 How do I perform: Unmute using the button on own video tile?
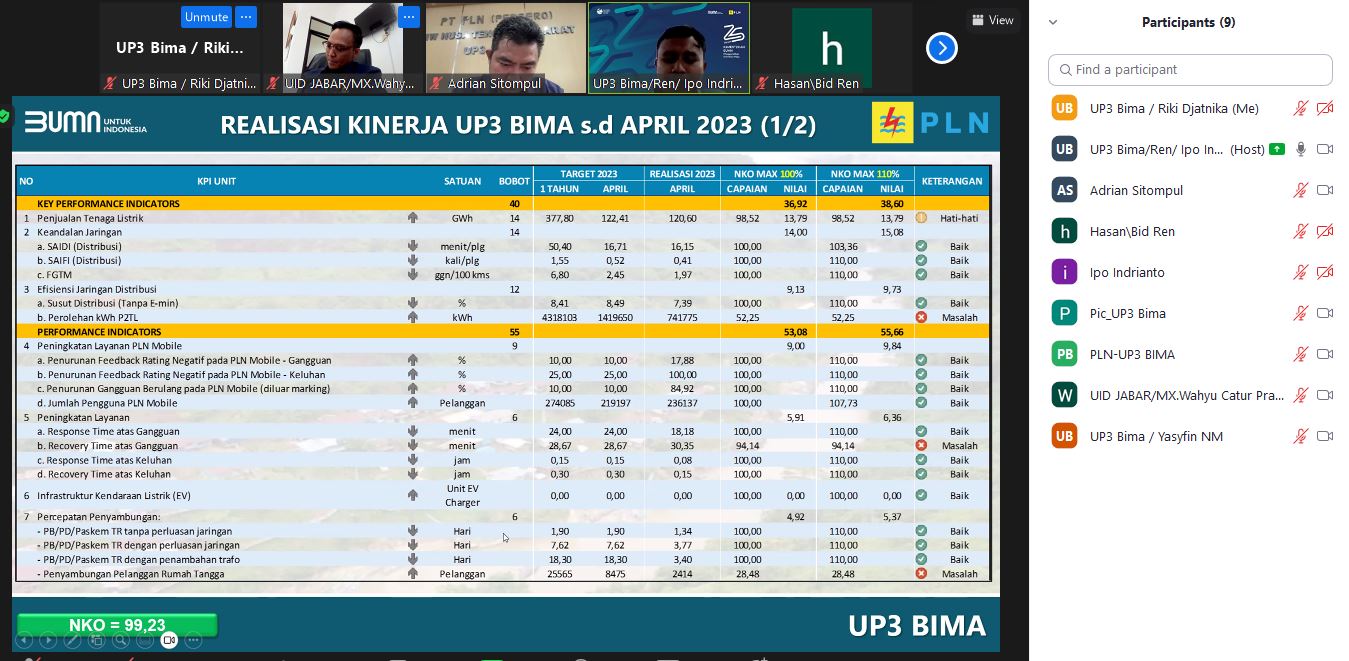point(207,17)
